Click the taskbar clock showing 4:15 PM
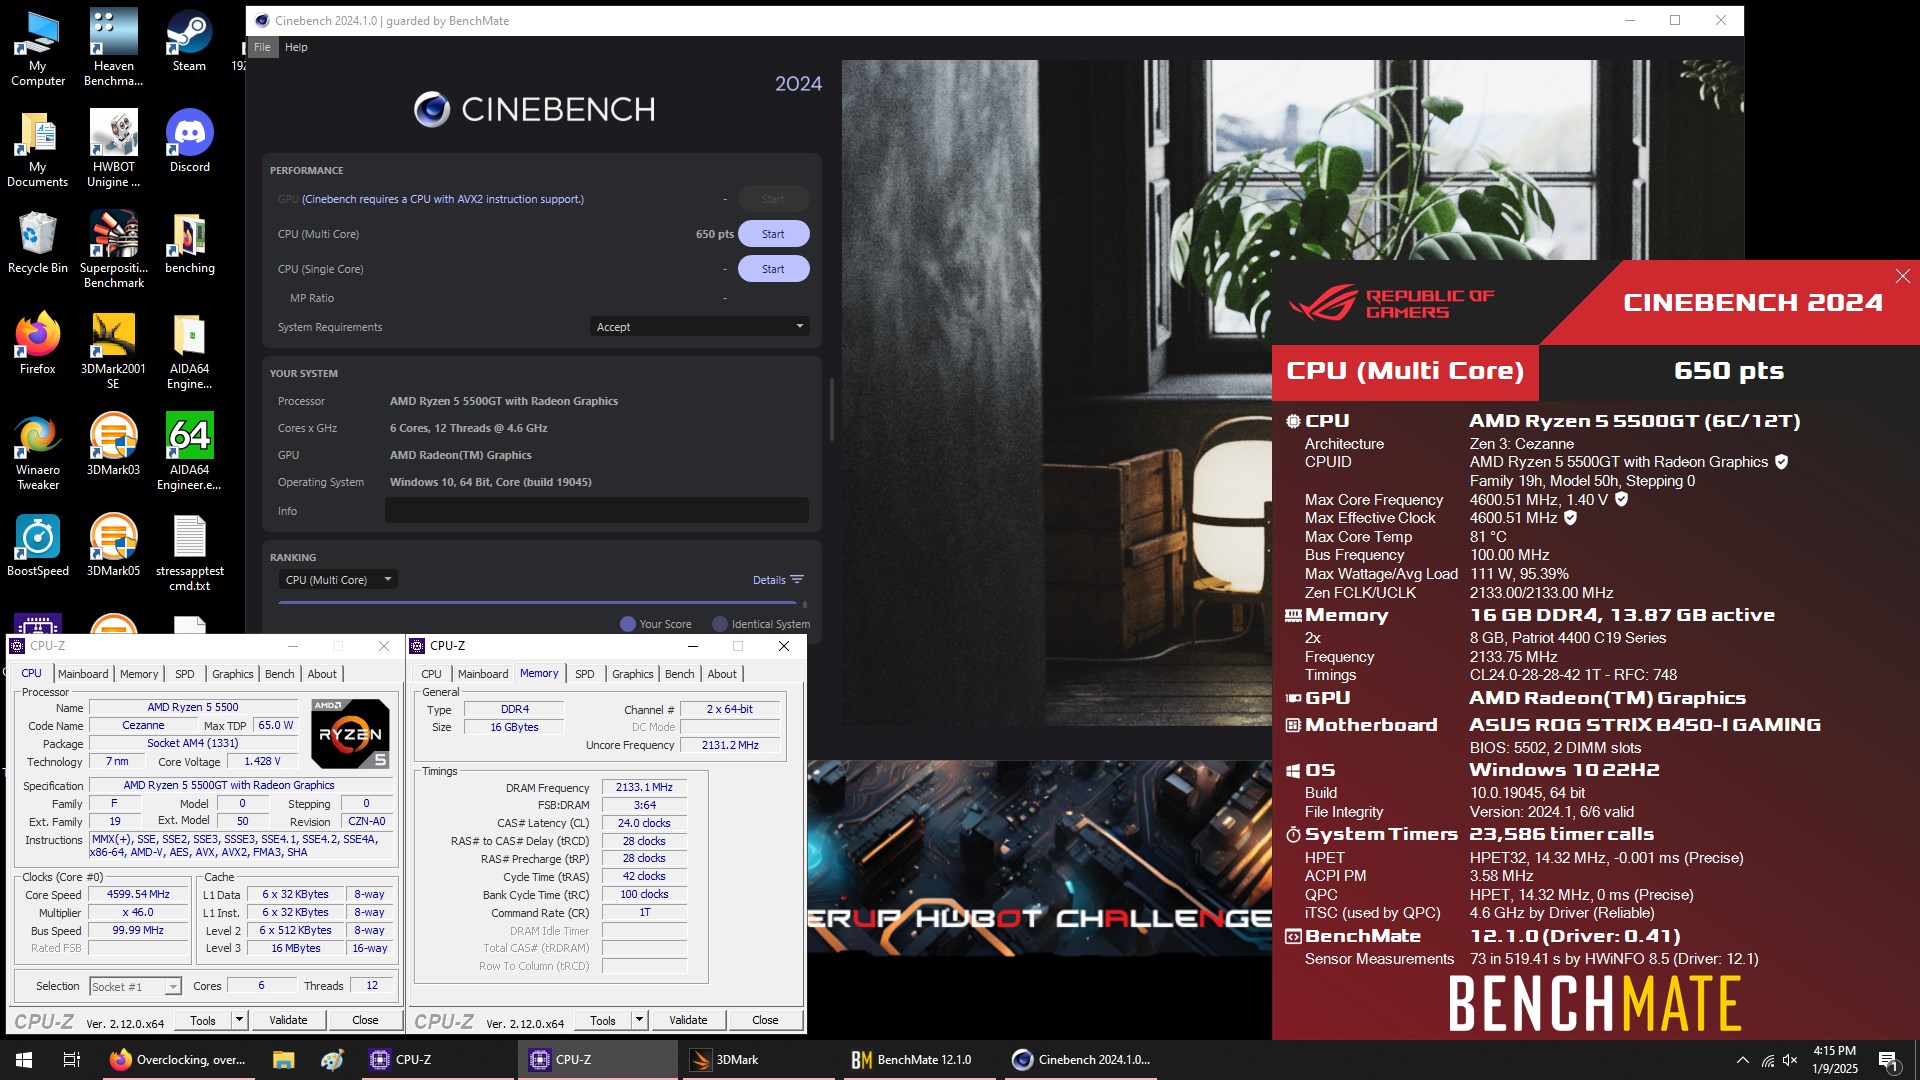1920x1080 pixels. (x=1835, y=1060)
